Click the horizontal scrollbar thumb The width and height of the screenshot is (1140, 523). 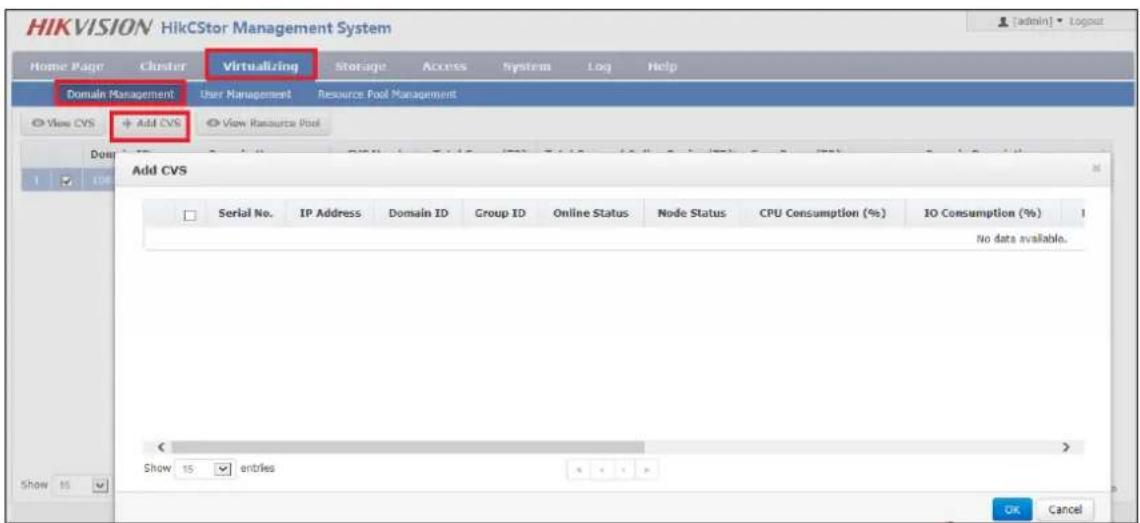click(x=407, y=446)
